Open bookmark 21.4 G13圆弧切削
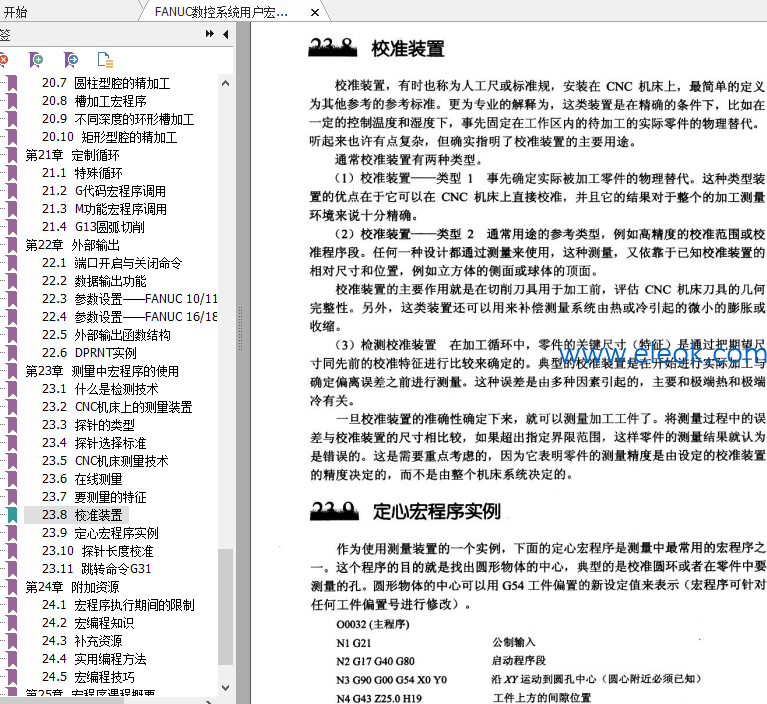The image size is (767, 704). [x=93, y=227]
